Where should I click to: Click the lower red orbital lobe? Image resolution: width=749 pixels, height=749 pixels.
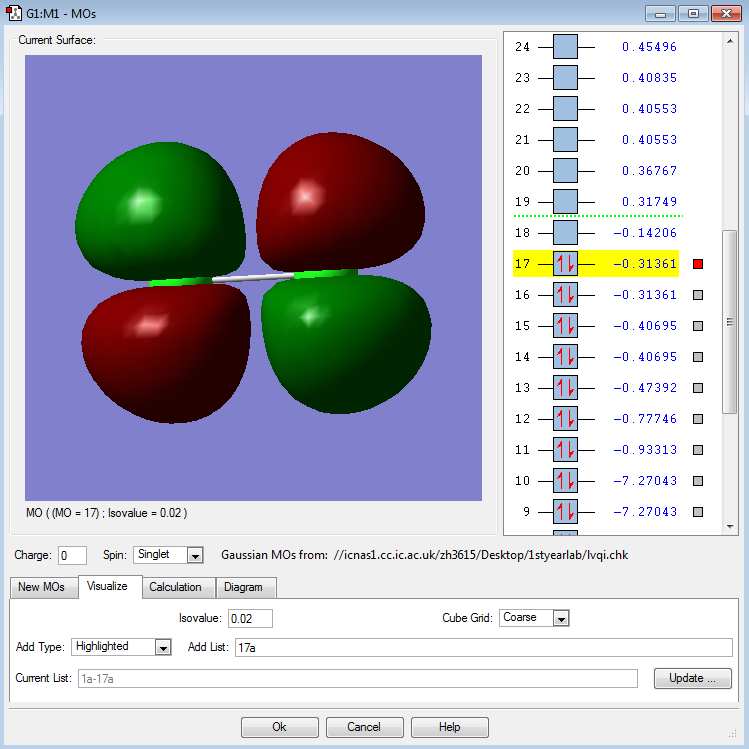[x=166, y=353]
